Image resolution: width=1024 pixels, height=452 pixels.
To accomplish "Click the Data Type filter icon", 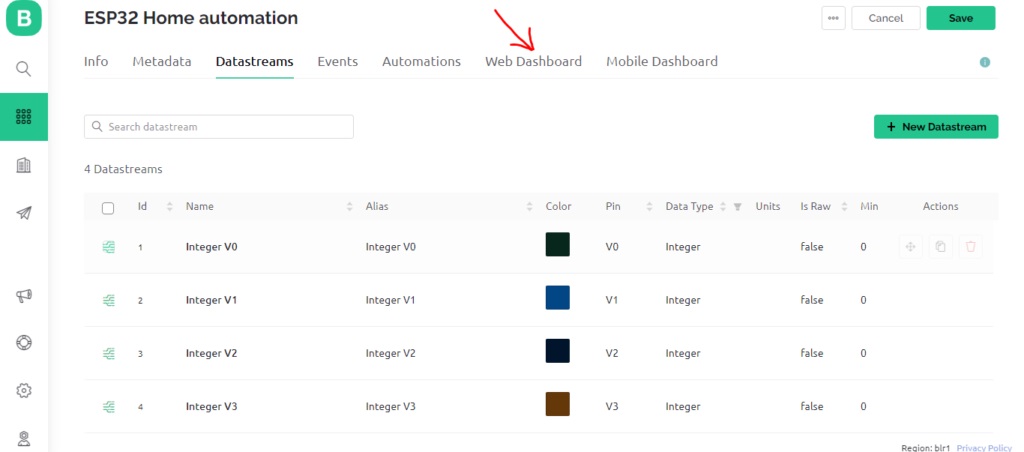I will pyautogui.click(x=737, y=206).
